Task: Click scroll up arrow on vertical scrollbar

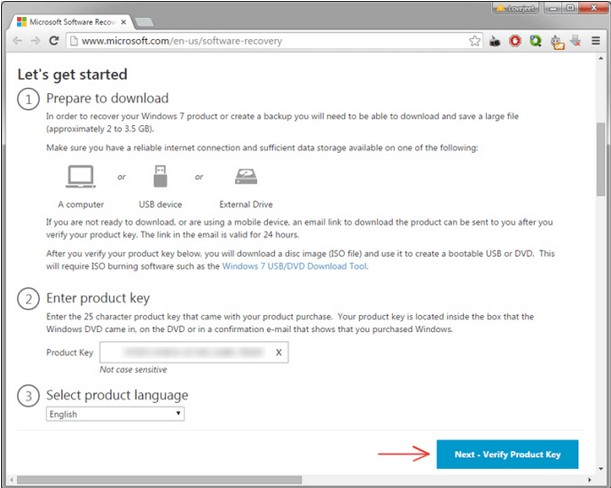Action: coord(601,58)
